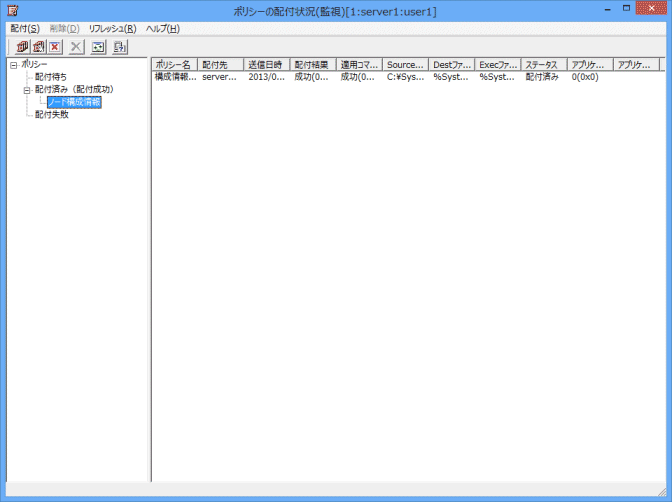This screenshot has height=502, width=672.
Task: Open the リフレッシュ(R) menu
Action: (112, 28)
